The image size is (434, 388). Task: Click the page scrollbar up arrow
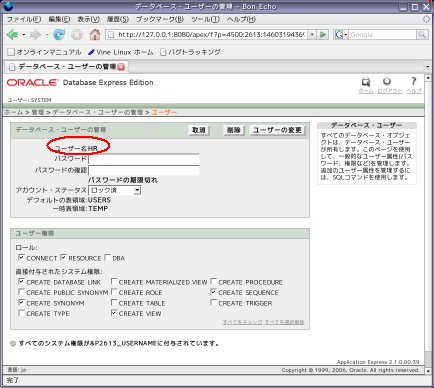point(428,78)
